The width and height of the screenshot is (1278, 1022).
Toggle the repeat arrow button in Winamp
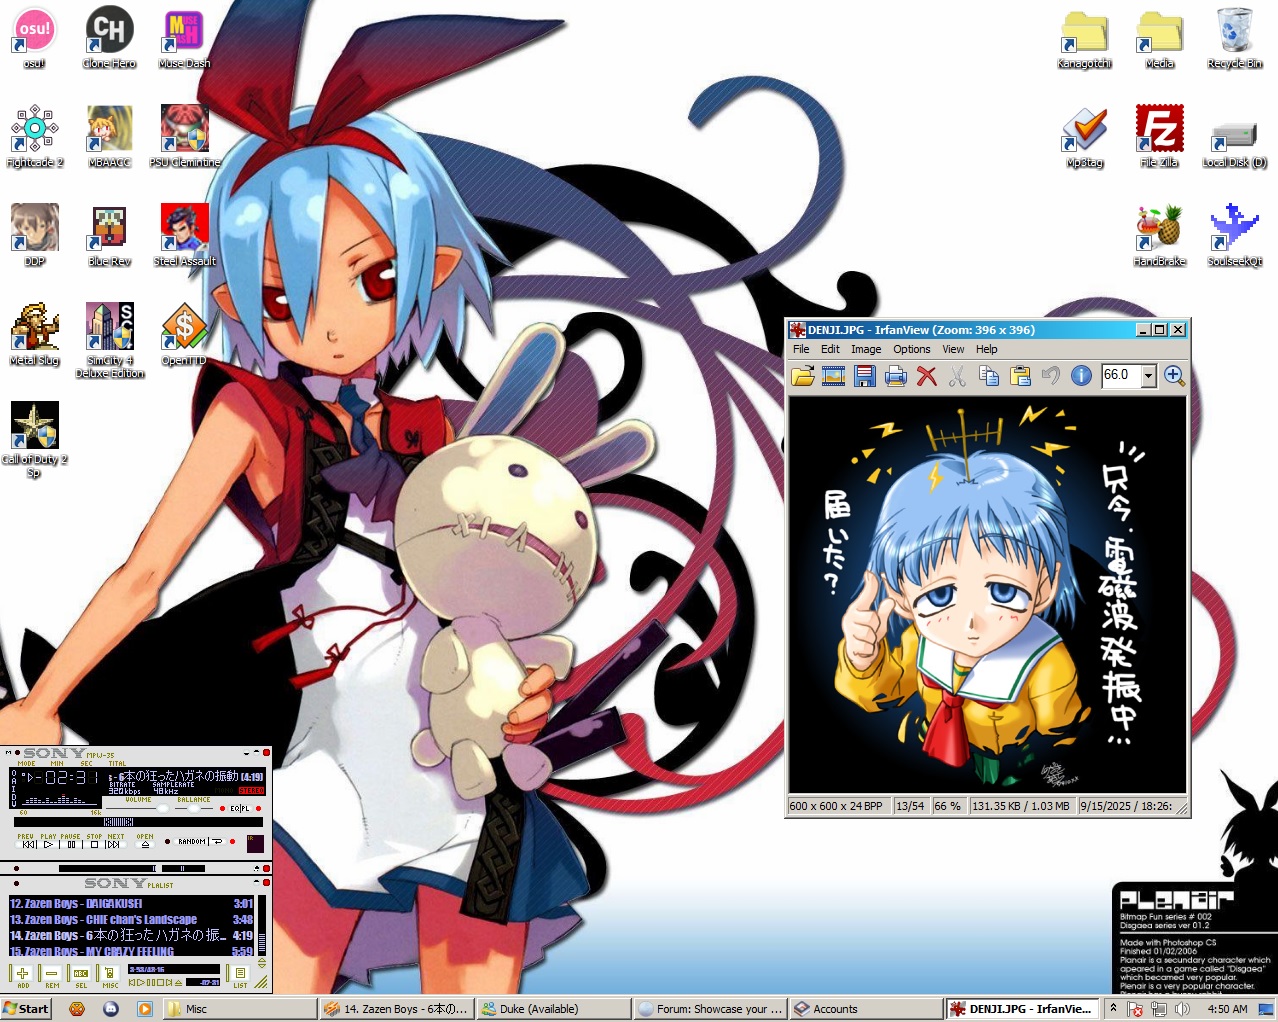(217, 841)
